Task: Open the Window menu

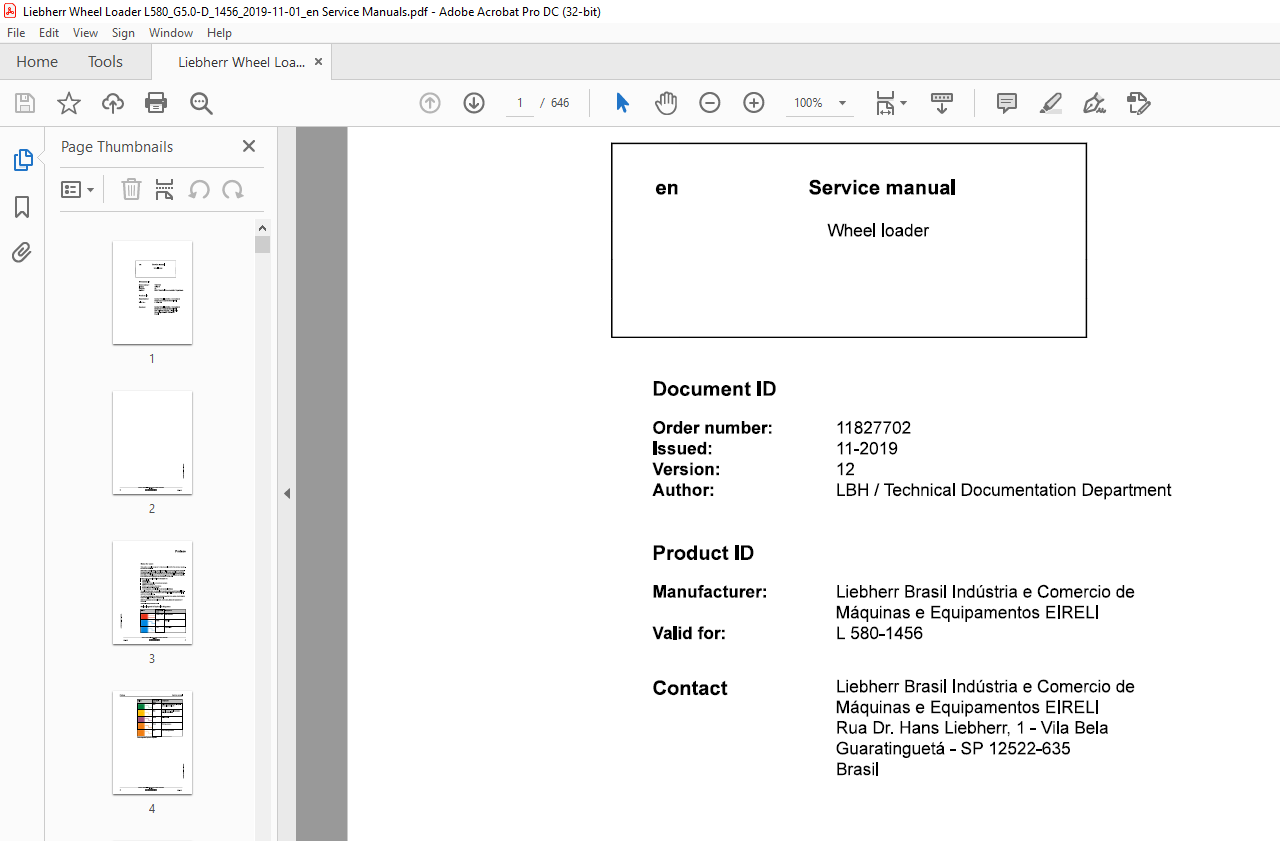Action: 171,33
